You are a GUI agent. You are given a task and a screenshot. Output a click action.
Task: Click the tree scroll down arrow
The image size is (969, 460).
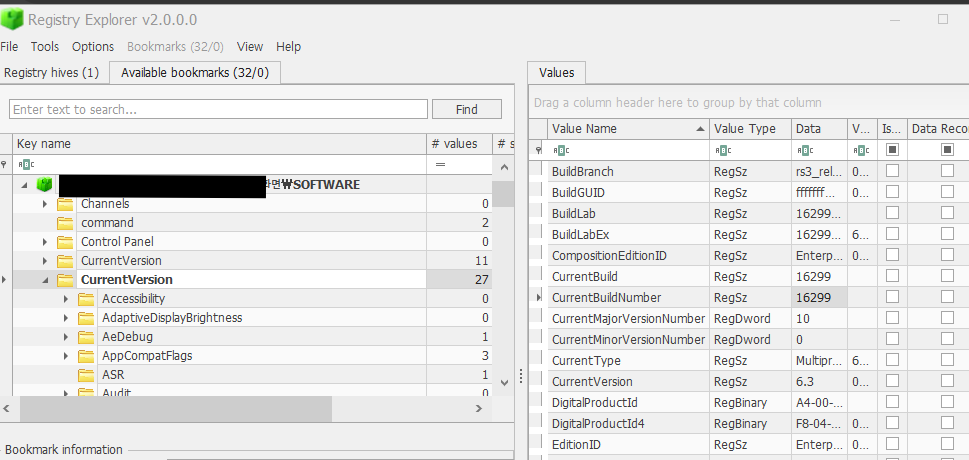(x=504, y=383)
